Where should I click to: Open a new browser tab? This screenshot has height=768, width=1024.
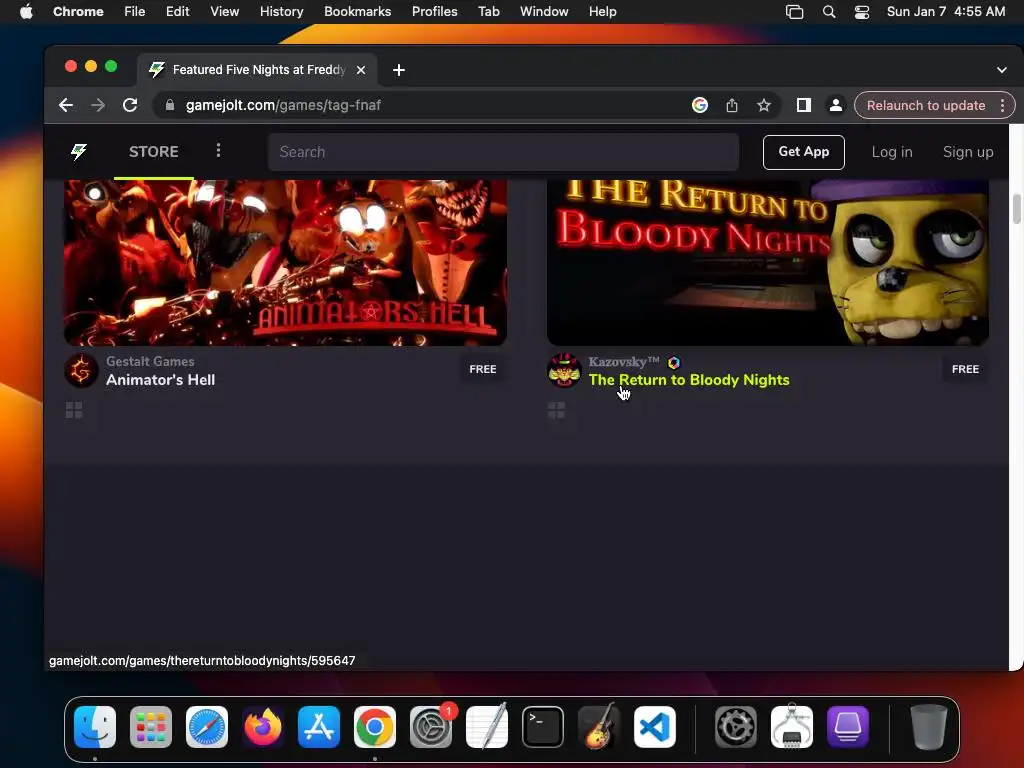click(398, 70)
